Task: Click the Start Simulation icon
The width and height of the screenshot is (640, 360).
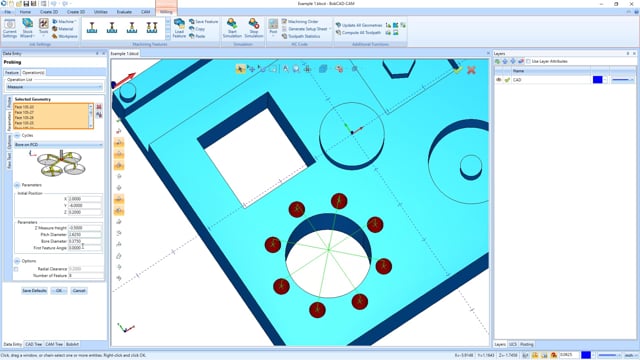Action: coord(232,28)
